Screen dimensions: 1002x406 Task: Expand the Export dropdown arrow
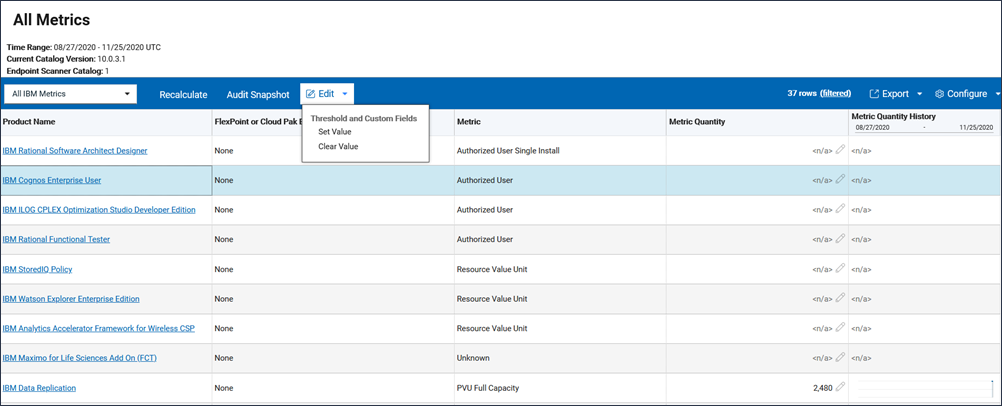pyautogui.click(x=920, y=94)
